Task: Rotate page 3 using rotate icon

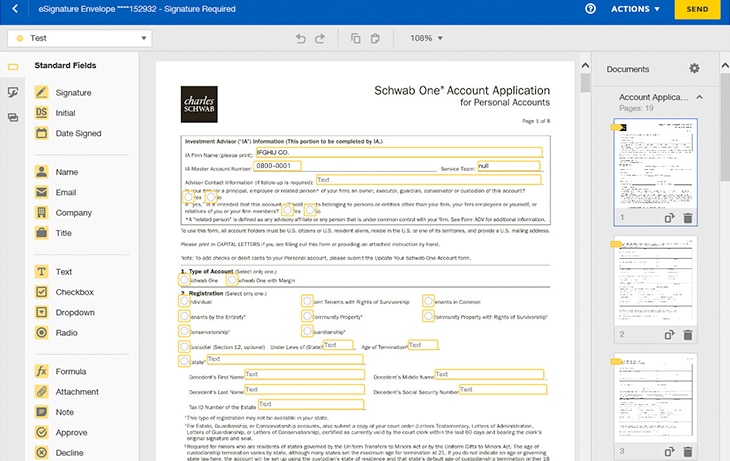Action: click(669, 451)
